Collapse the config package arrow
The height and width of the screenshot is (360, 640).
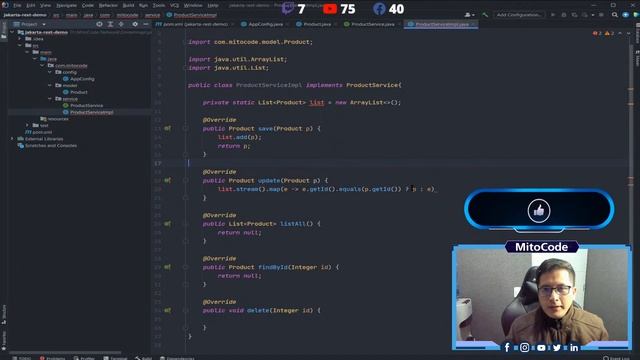point(50,72)
